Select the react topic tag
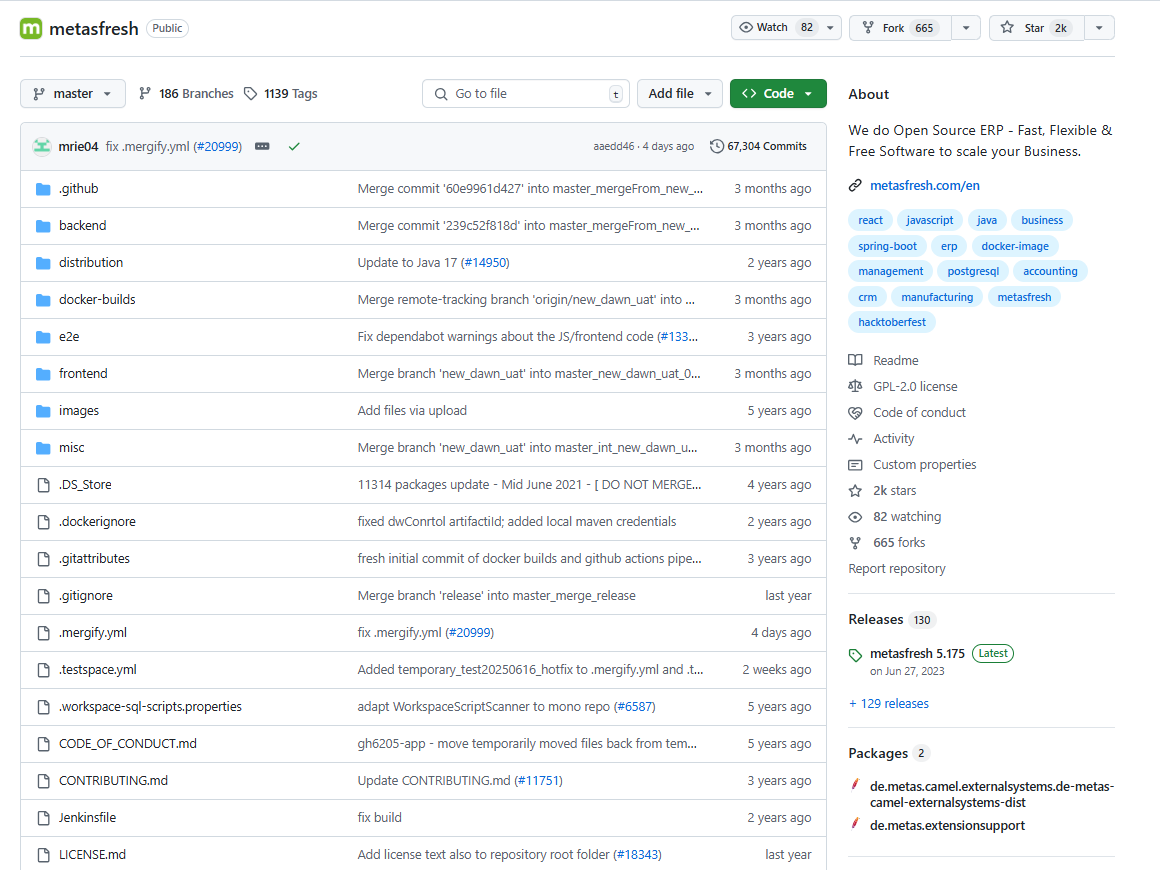Viewport: 1160px width, 870px height. pos(870,220)
